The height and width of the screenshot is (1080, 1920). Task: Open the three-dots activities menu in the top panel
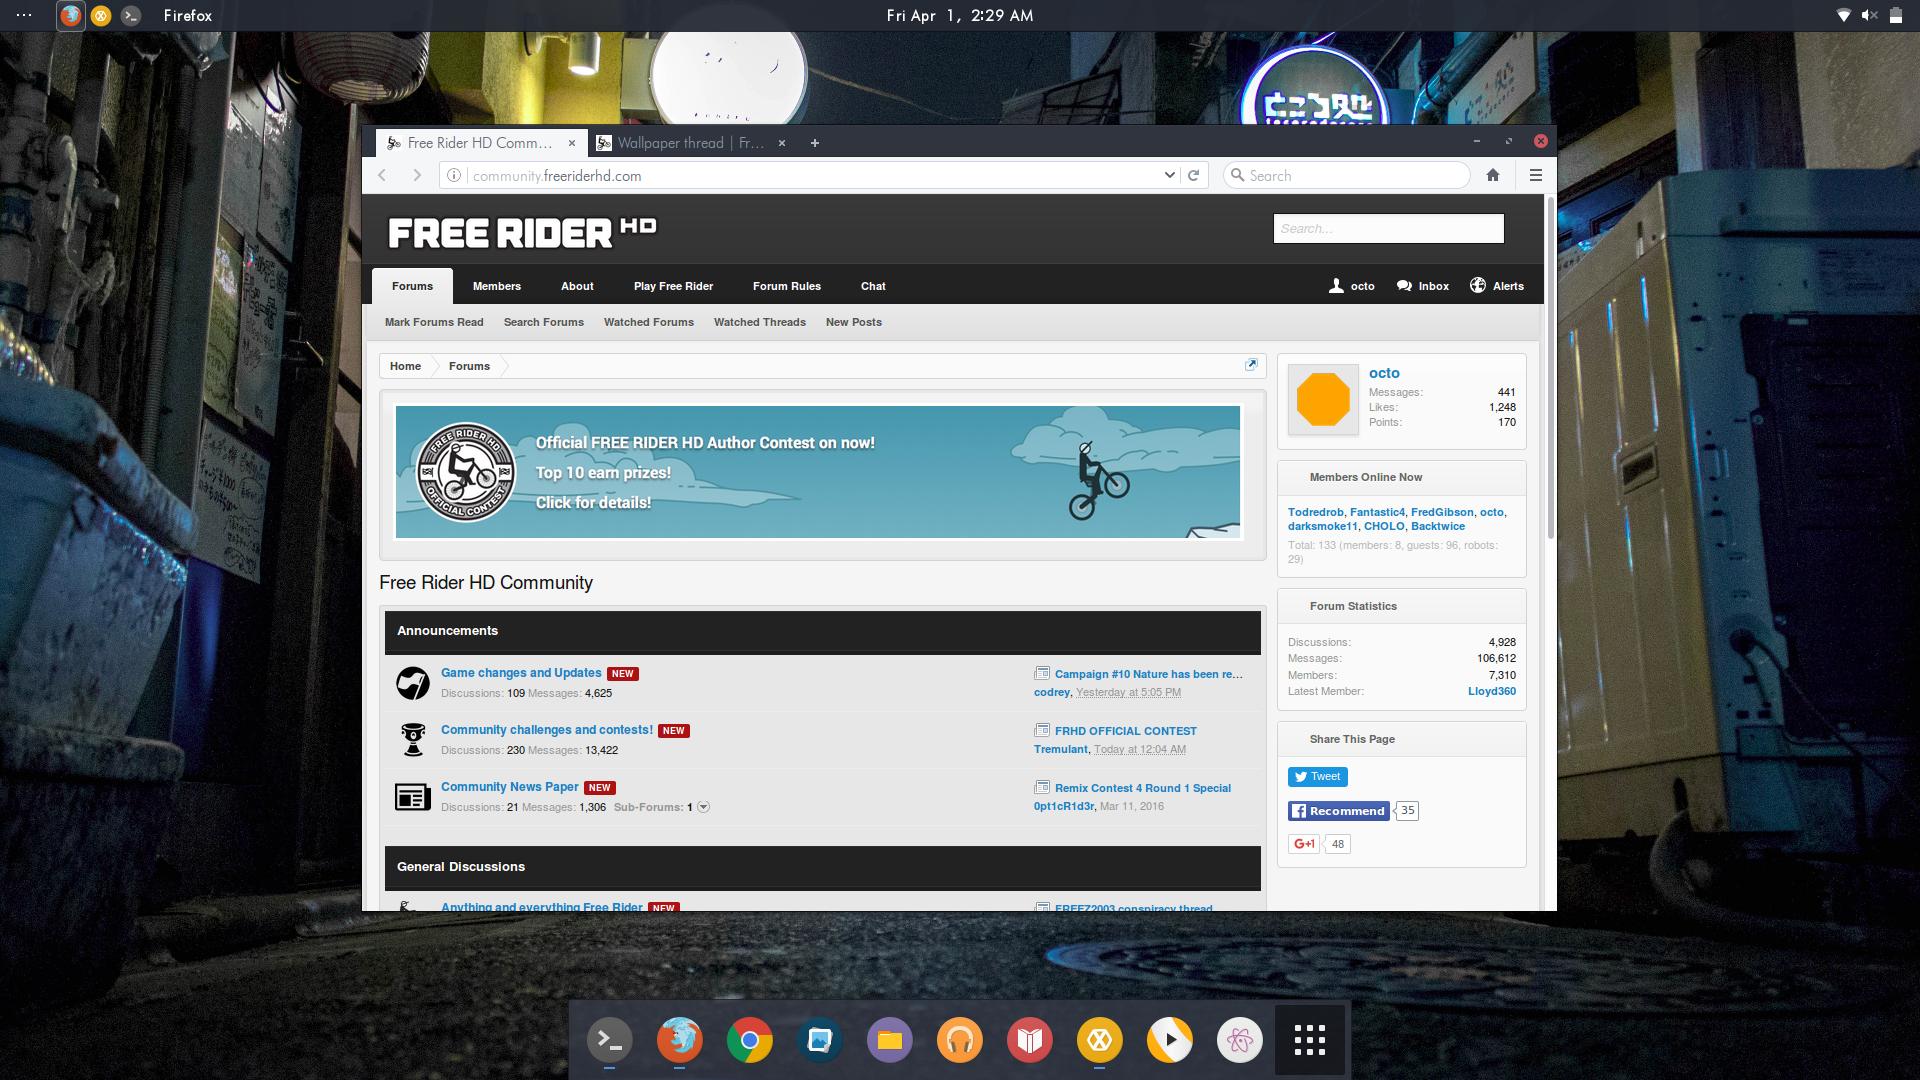[24, 16]
